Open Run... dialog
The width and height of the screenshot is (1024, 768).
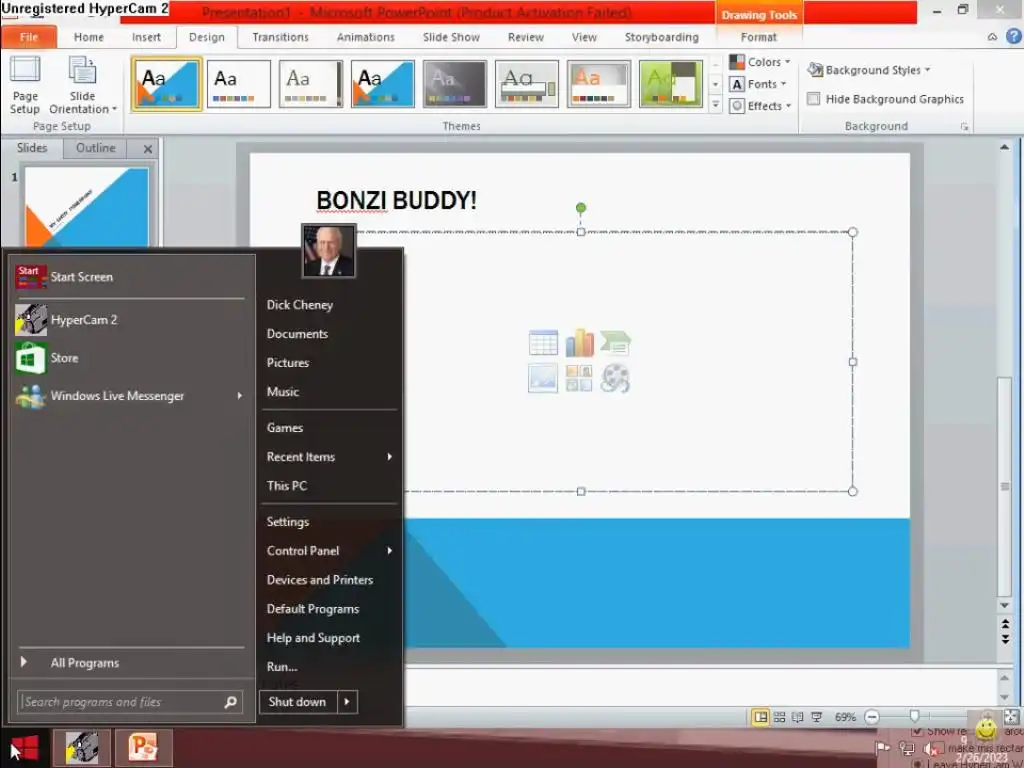point(282,667)
